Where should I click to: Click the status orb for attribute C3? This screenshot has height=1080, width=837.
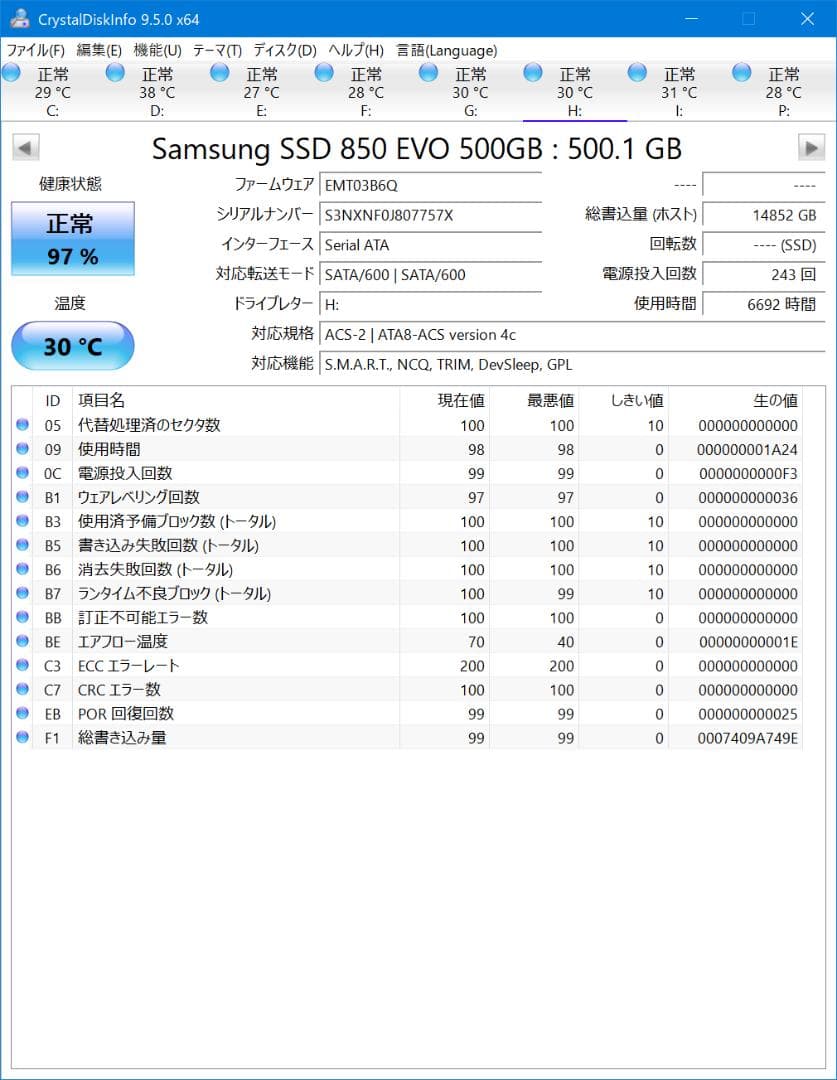click(x=23, y=665)
